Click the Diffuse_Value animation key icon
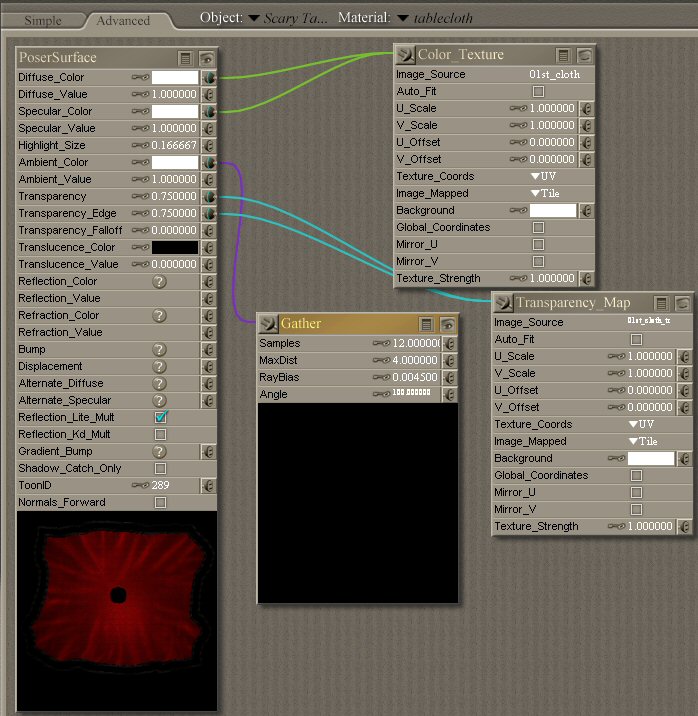This screenshot has width=698, height=716. coord(140,94)
